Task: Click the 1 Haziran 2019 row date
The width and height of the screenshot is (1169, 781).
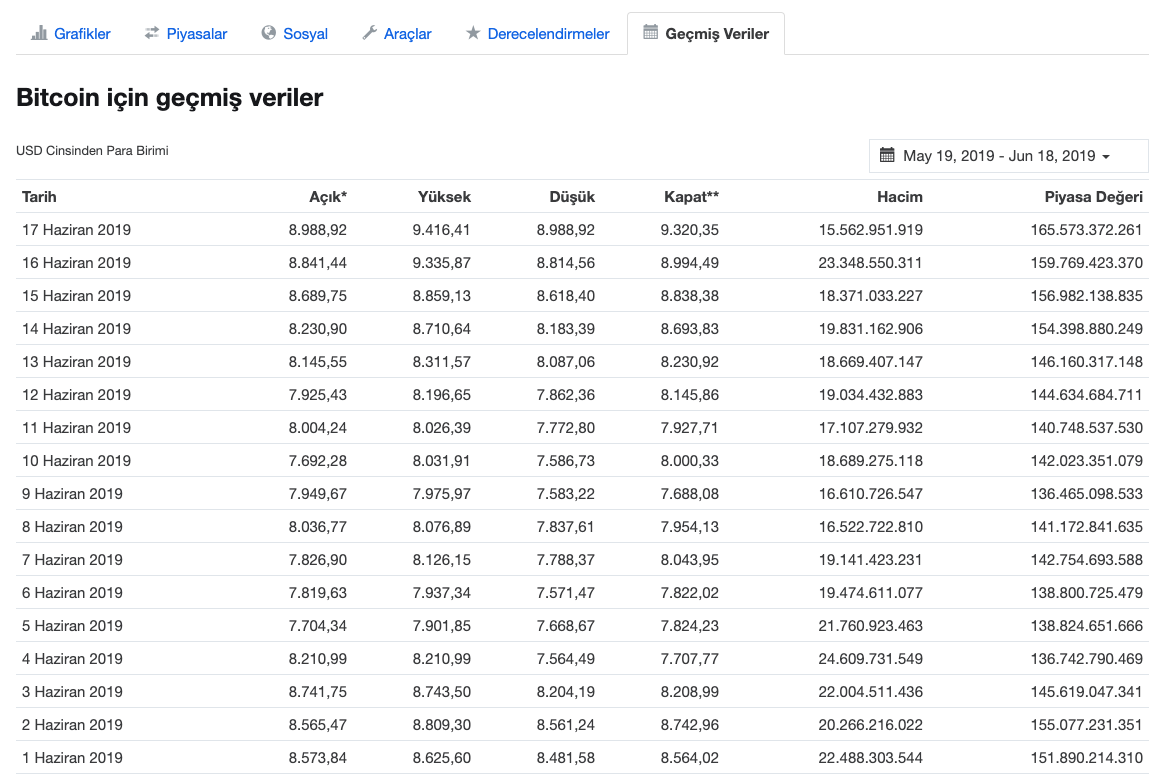Action: (72, 758)
